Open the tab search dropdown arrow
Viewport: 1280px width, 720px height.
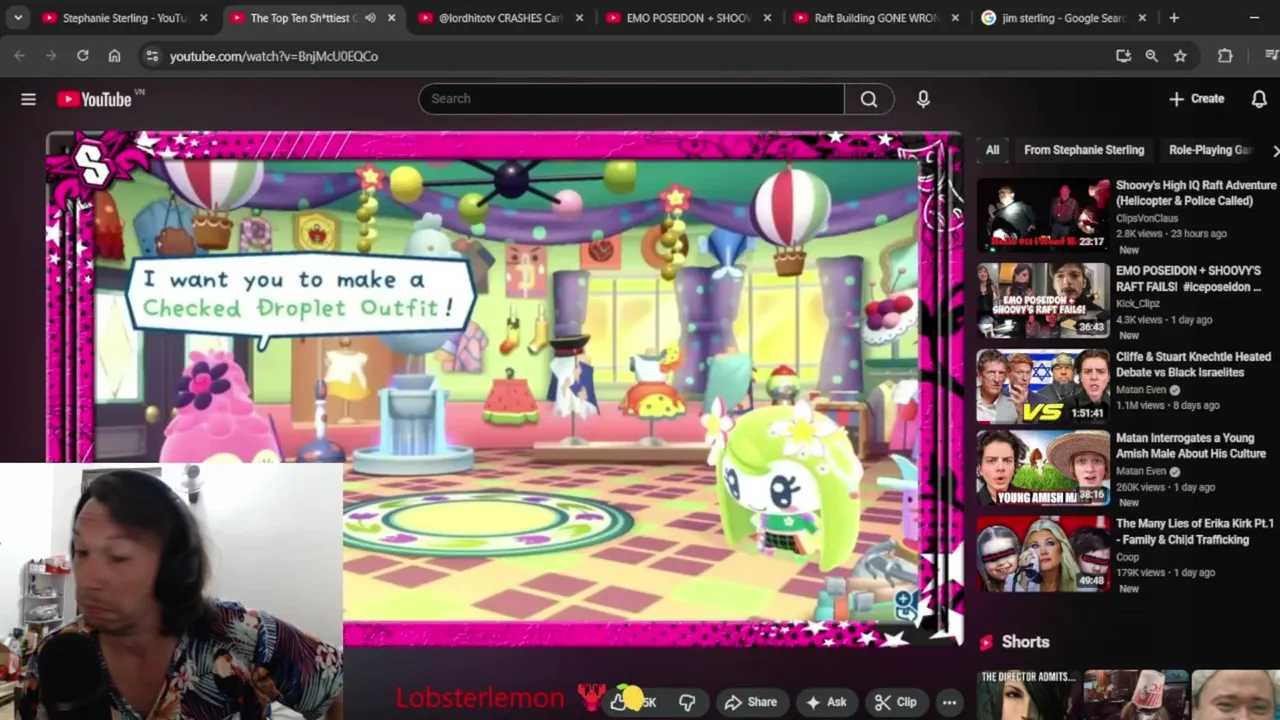[x=17, y=18]
